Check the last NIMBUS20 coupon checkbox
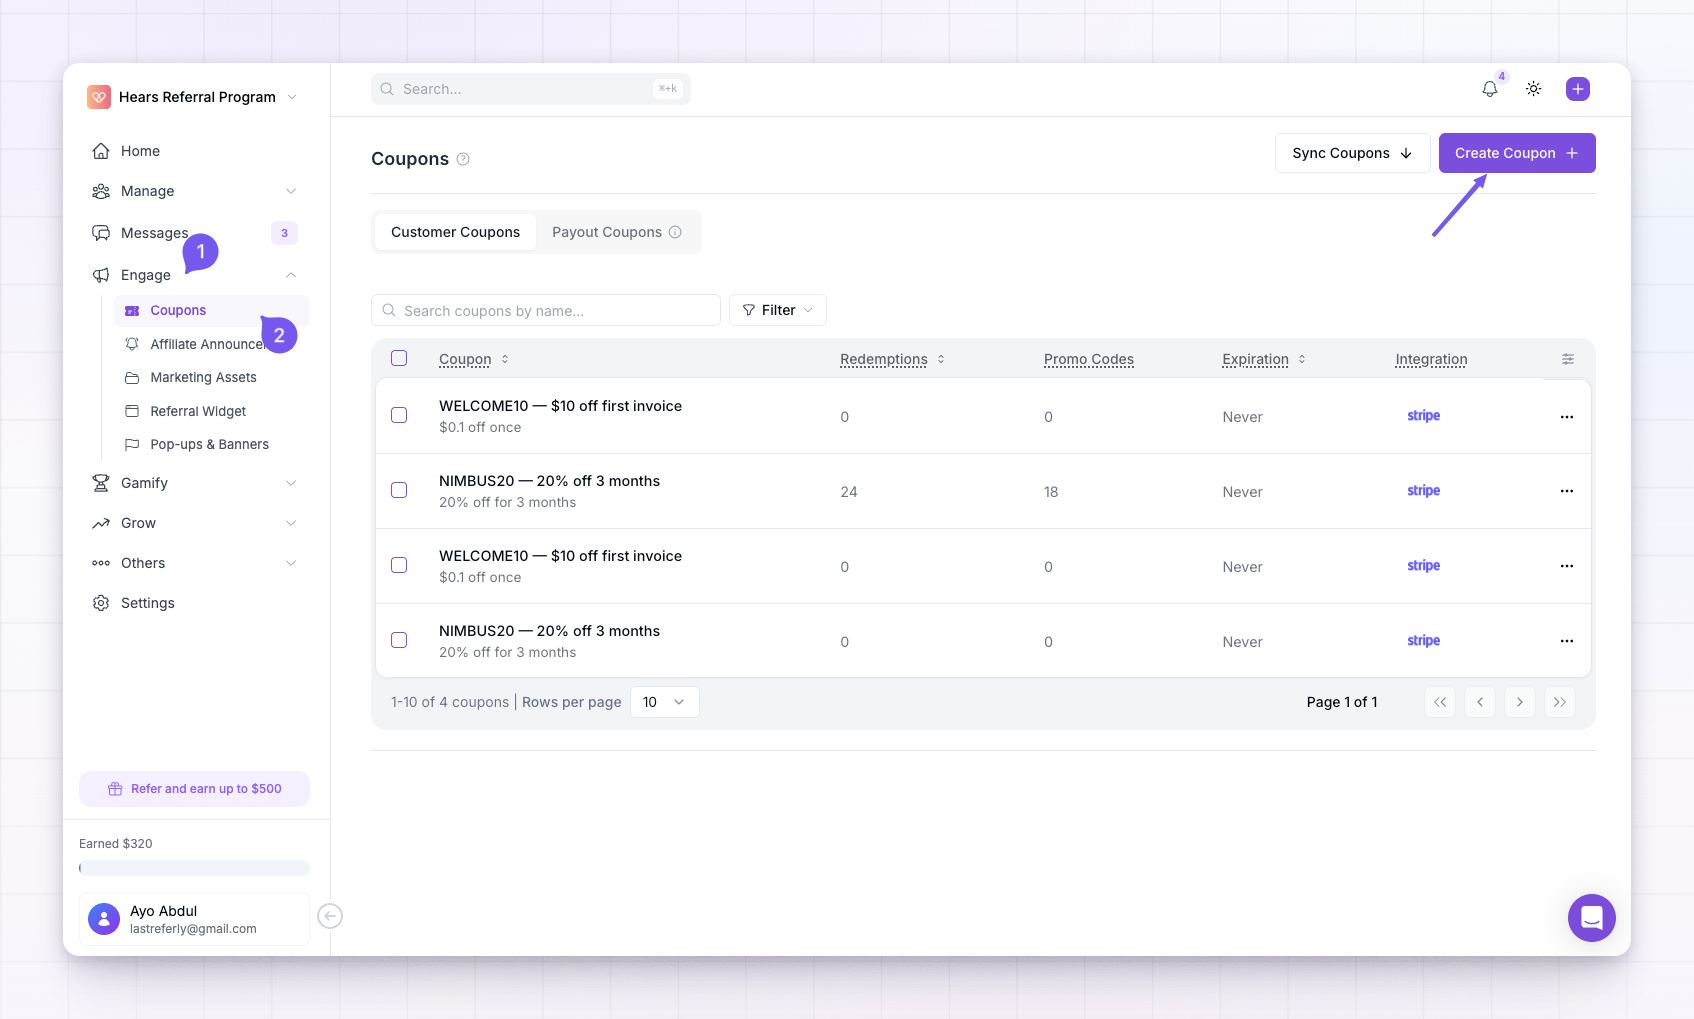1694x1019 pixels. tap(399, 640)
